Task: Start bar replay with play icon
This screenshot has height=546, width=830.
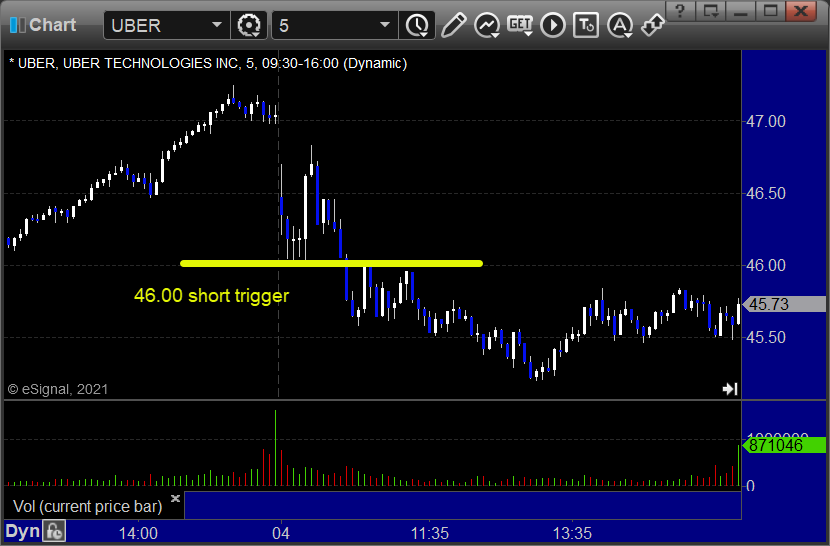Action: click(553, 25)
